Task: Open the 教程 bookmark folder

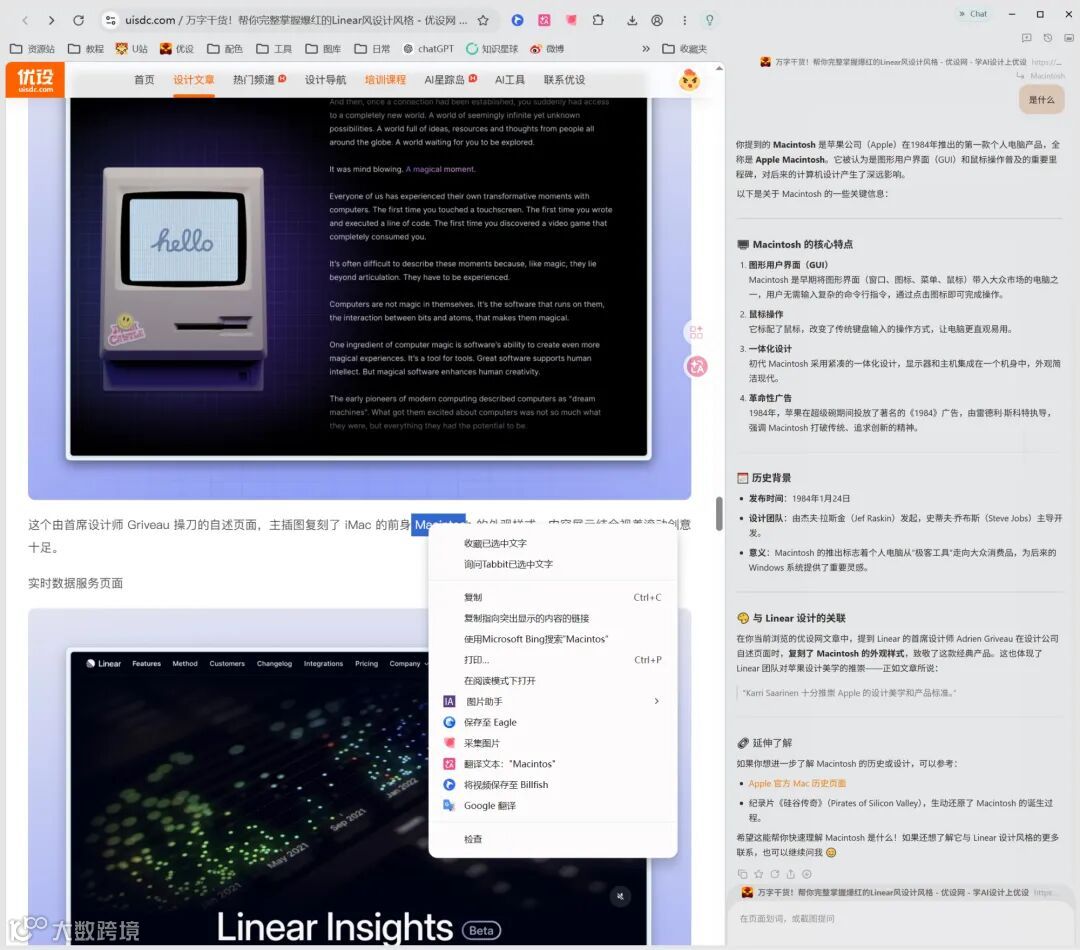Action: [86, 49]
